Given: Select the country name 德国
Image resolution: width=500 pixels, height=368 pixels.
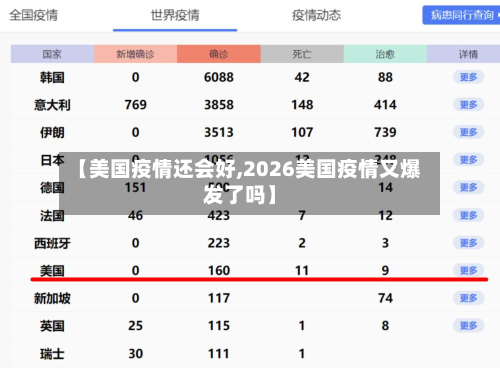Looking at the screenshot, I should click(x=52, y=188).
